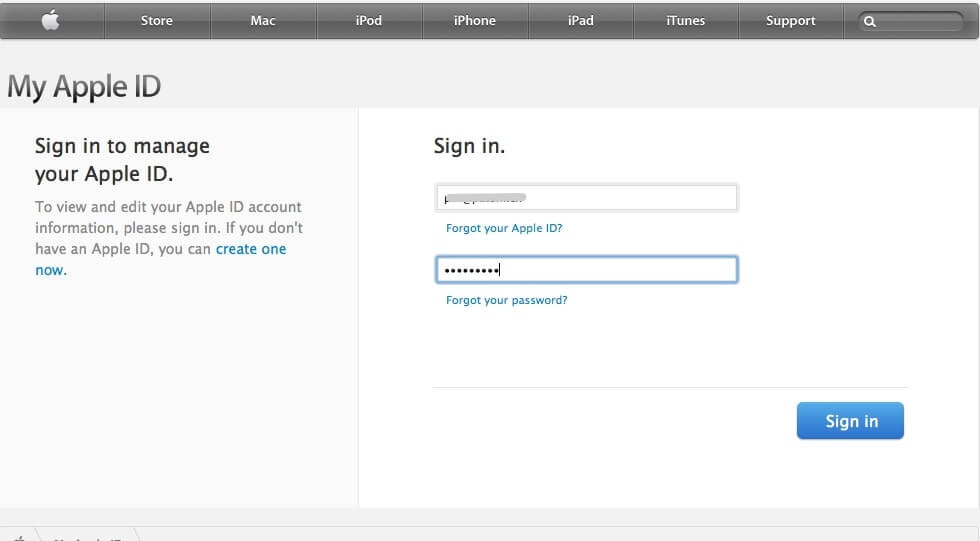Open the iPhone navigation item
This screenshot has height=541, width=980.
pyautogui.click(x=475, y=21)
